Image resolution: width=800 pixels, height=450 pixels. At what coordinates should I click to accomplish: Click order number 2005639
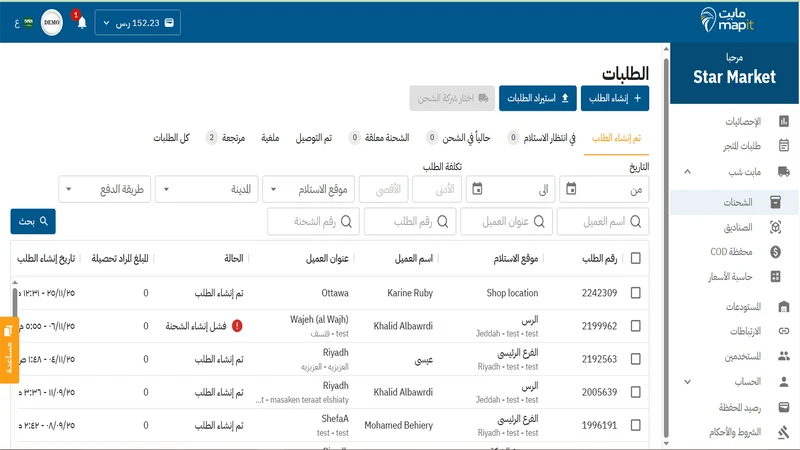click(599, 392)
